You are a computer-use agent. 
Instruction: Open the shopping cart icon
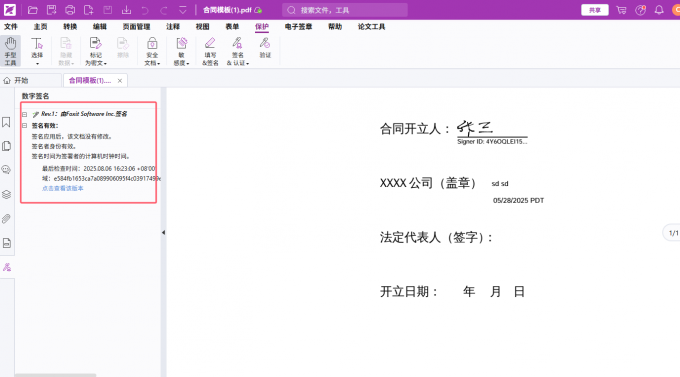click(621, 10)
